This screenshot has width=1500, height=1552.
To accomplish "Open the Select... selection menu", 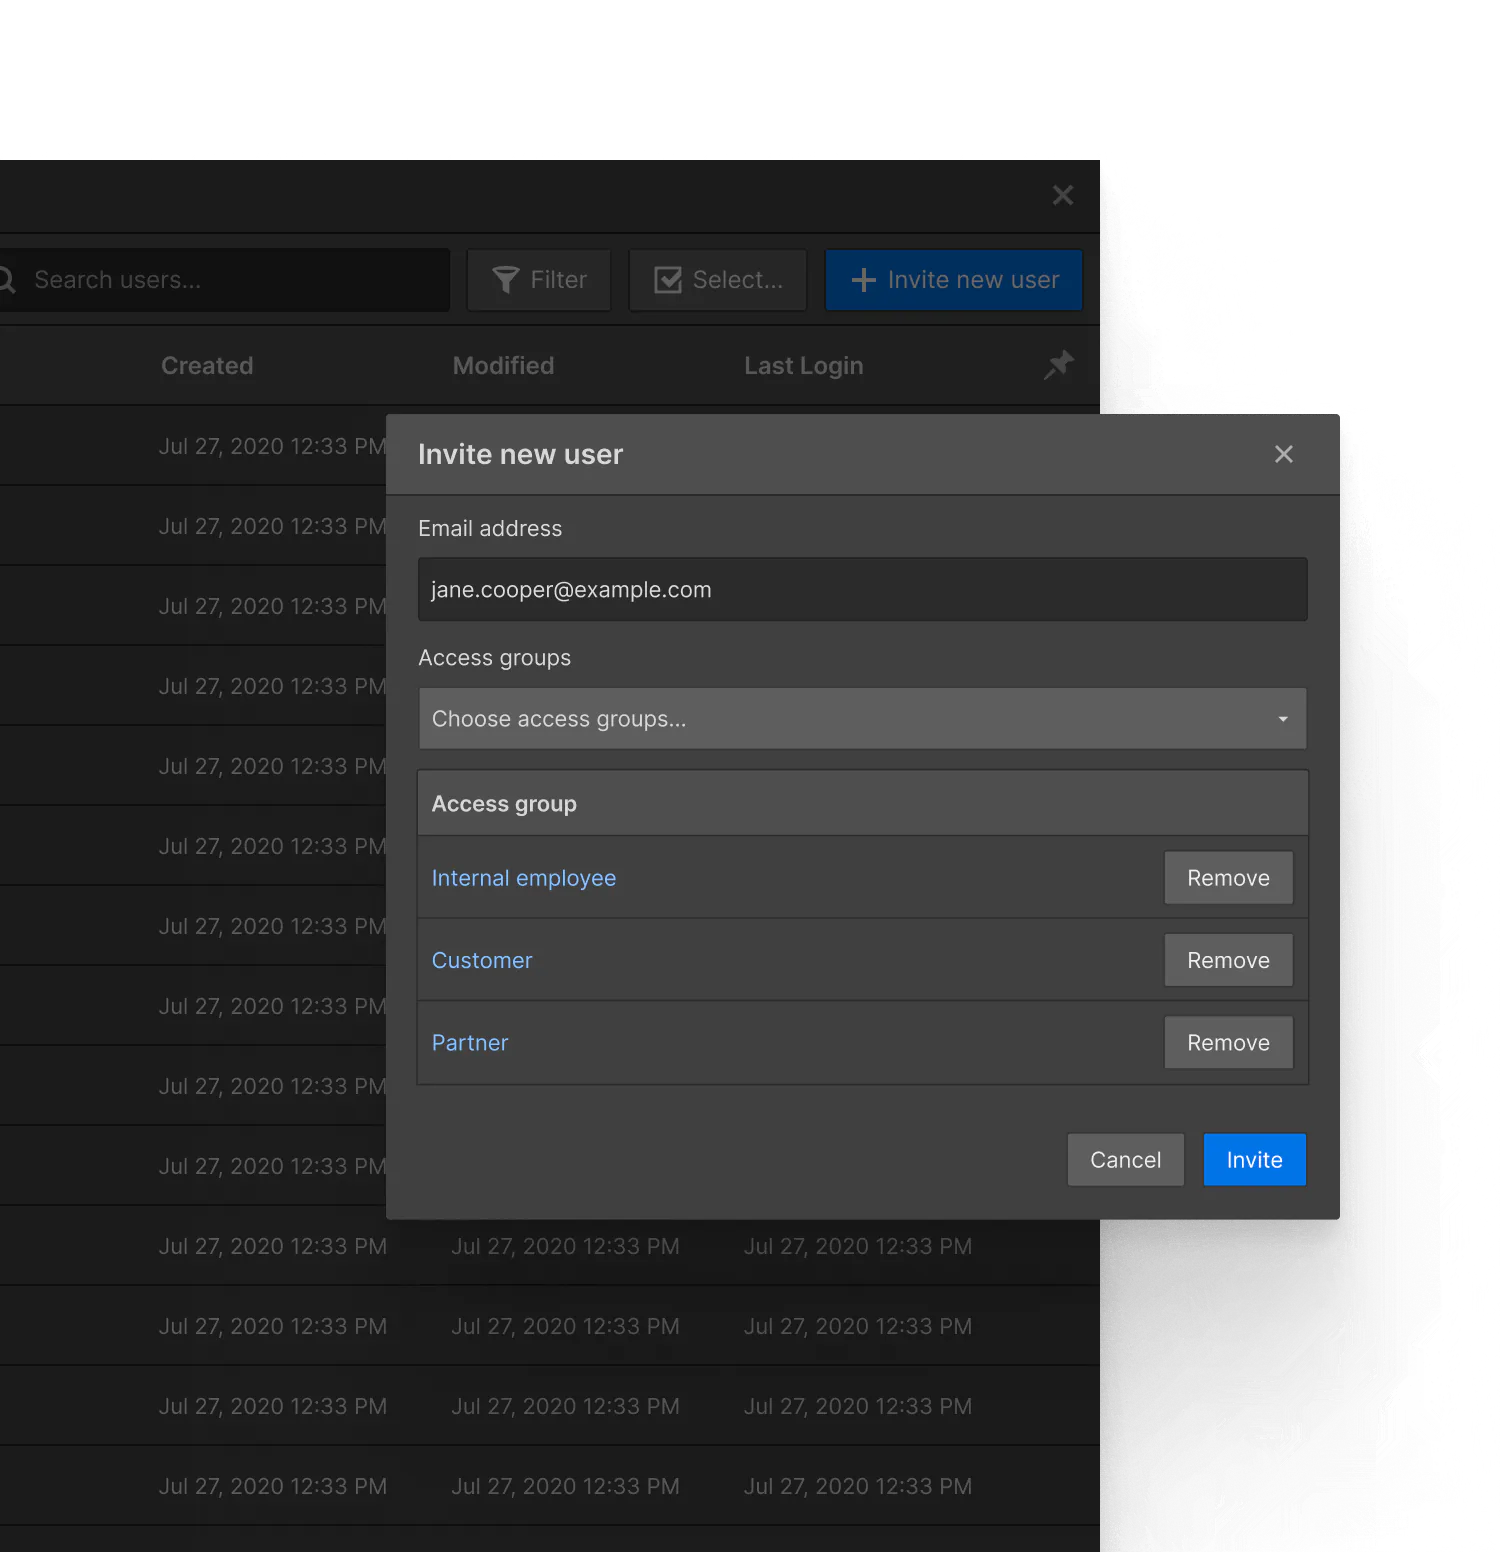I will point(717,280).
